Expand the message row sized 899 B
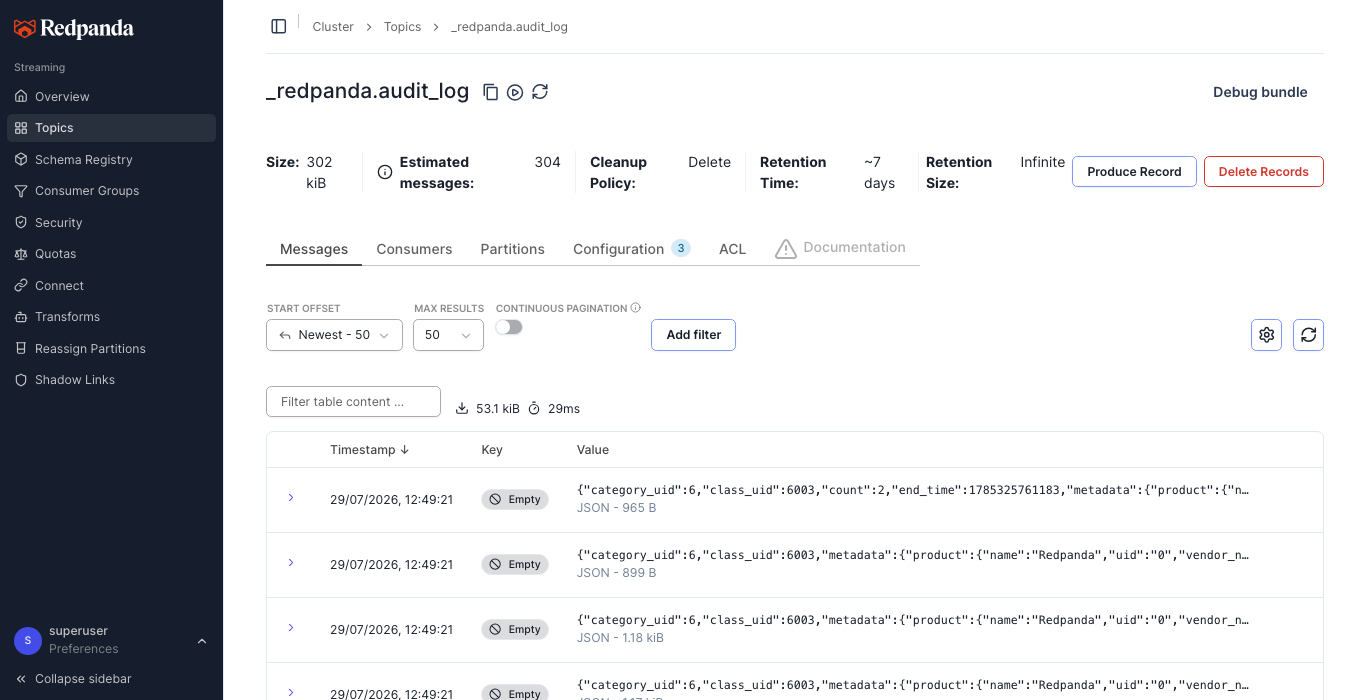 pyautogui.click(x=291, y=563)
